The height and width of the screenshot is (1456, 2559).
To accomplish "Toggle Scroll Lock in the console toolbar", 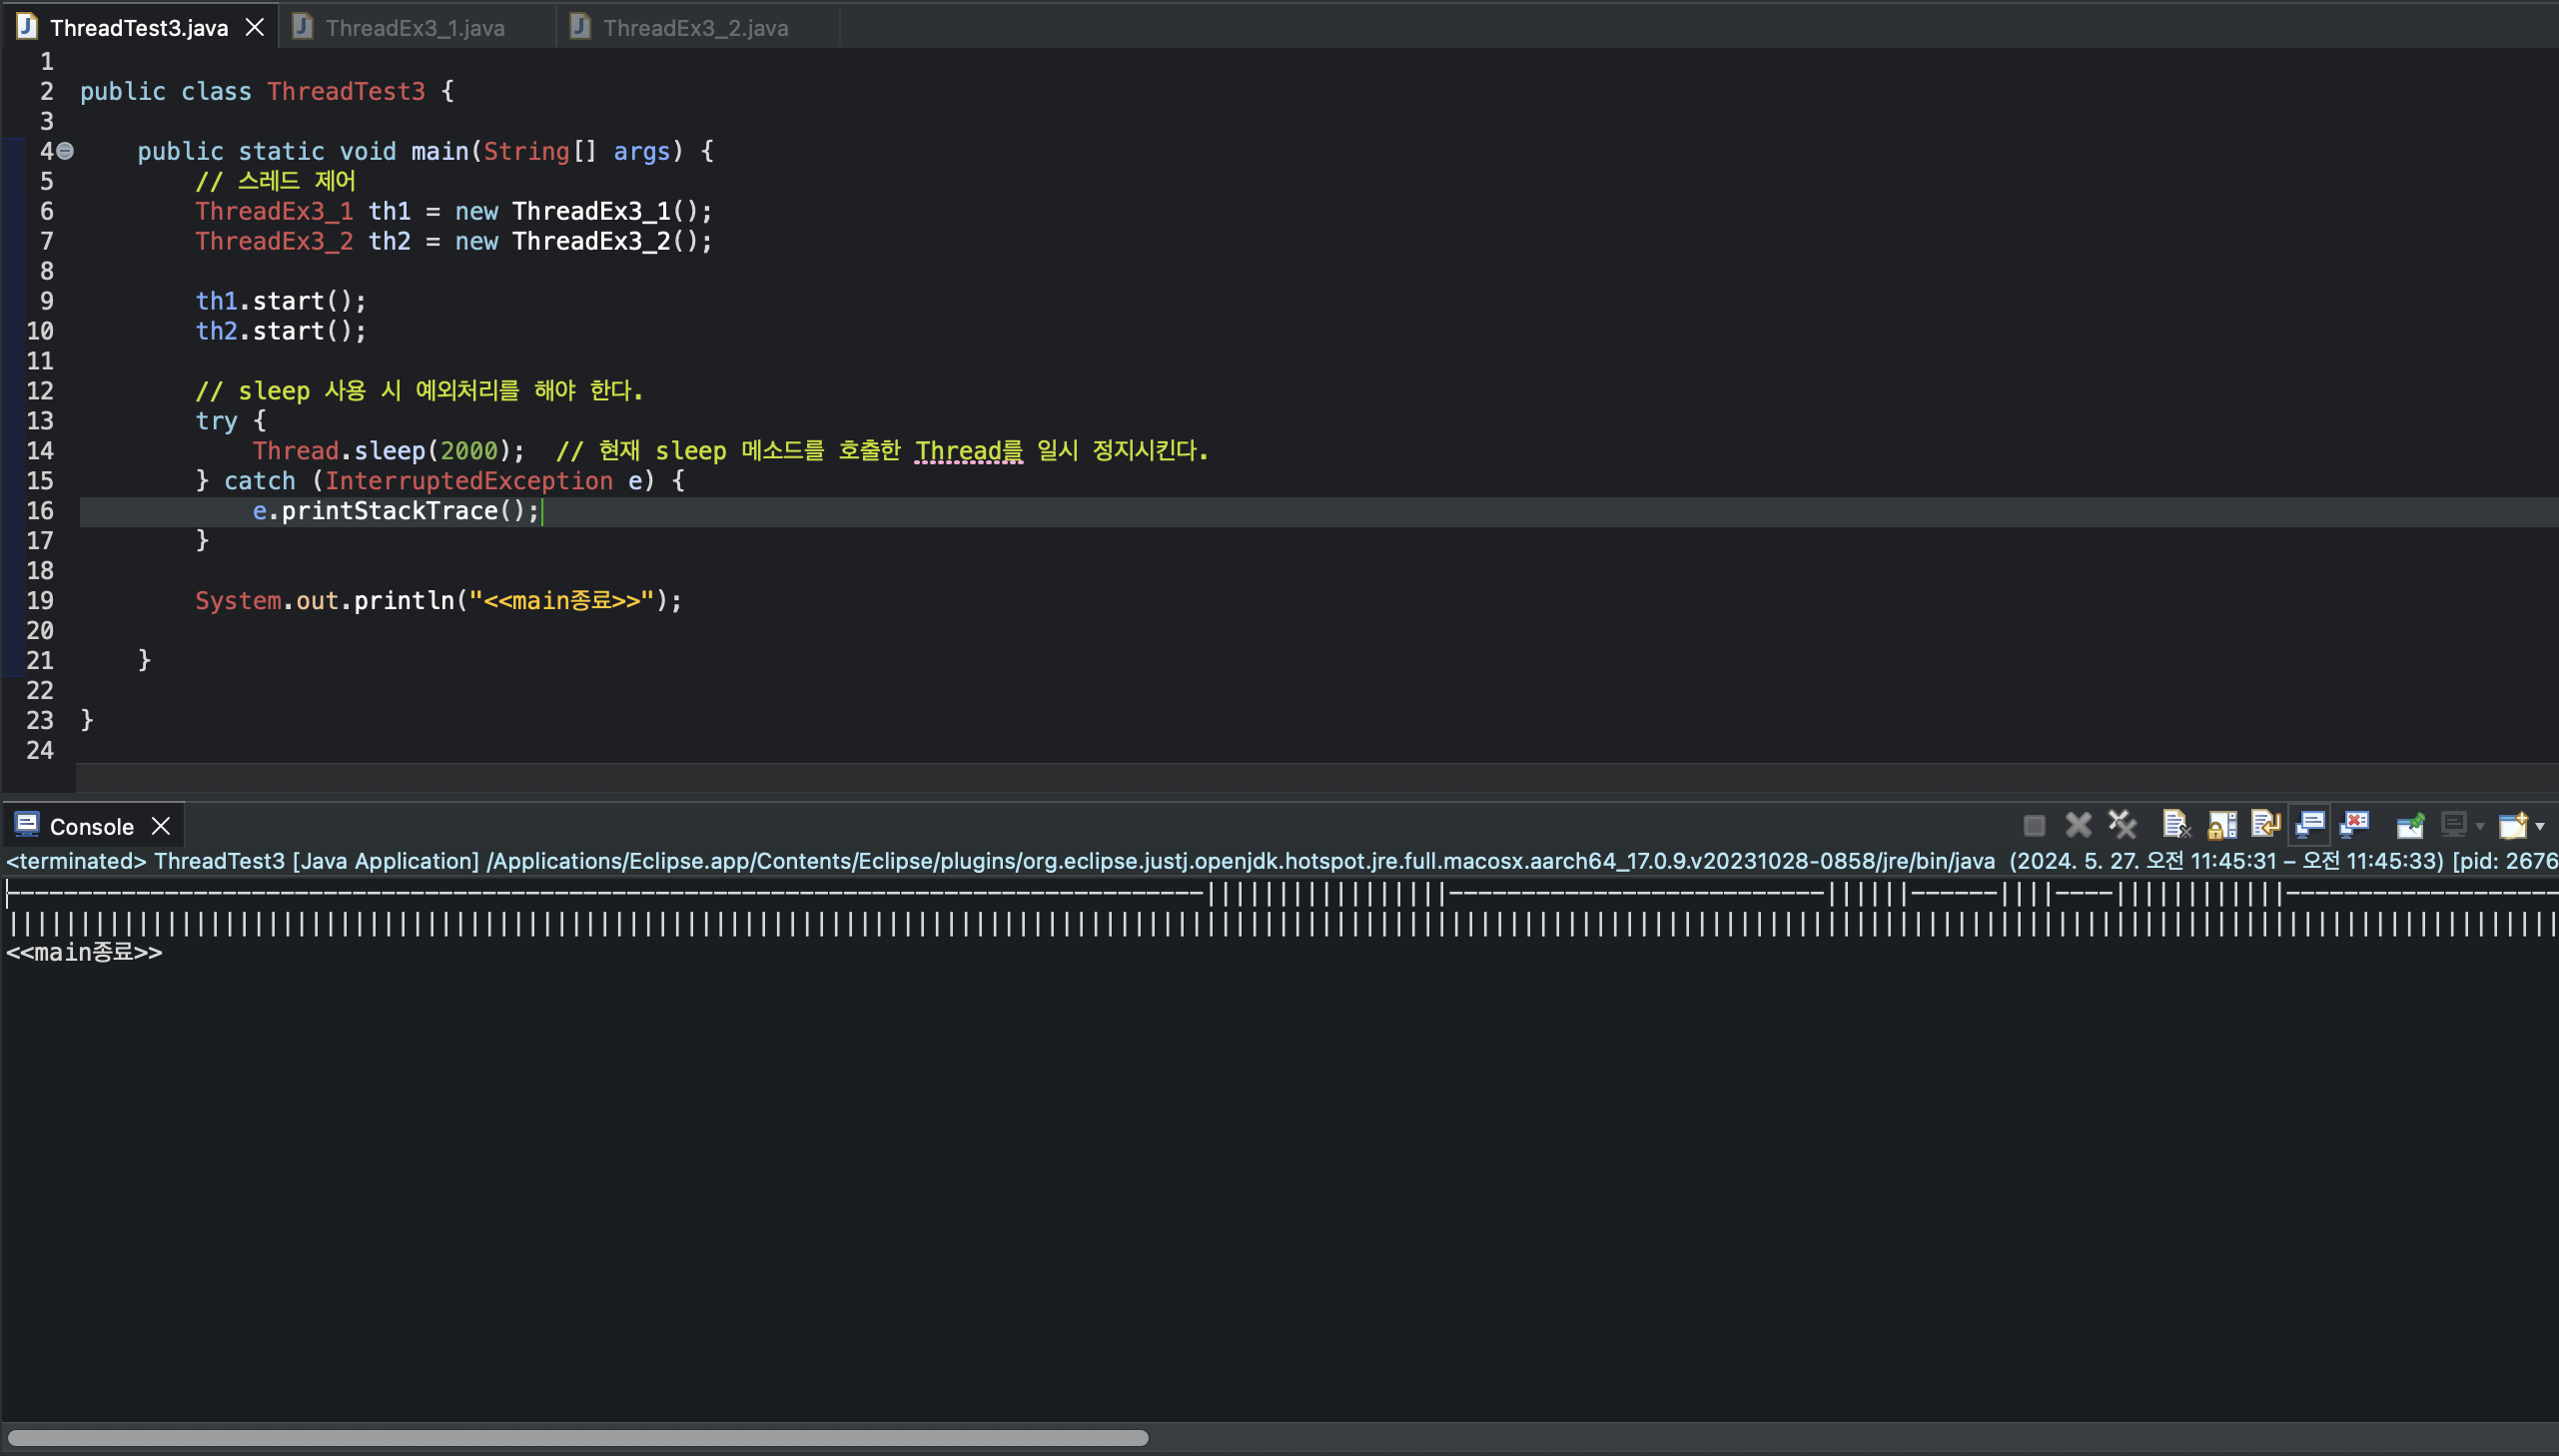I will click(x=2222, y=826).
